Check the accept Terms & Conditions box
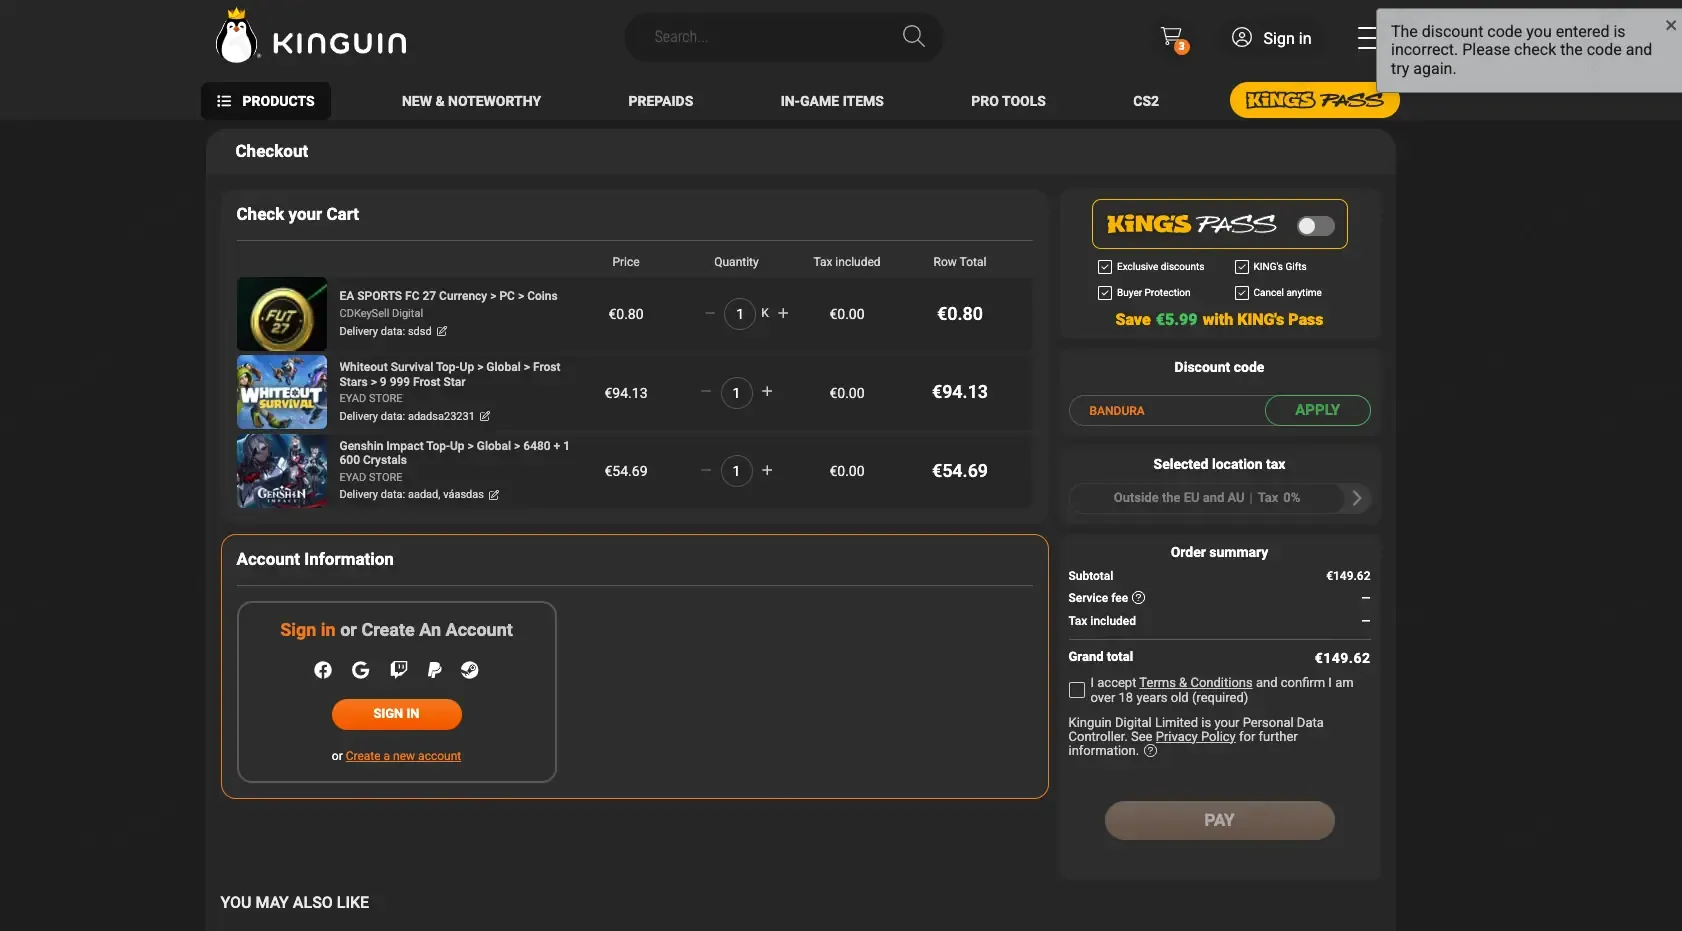Image resolution: width=1682 pixels, height=931 pixels. 1077,690
